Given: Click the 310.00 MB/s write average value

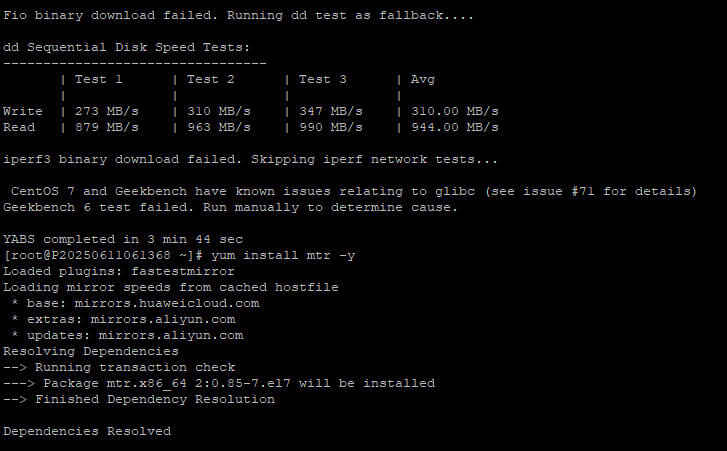Looking at the screenshot, I should (455, 112).
